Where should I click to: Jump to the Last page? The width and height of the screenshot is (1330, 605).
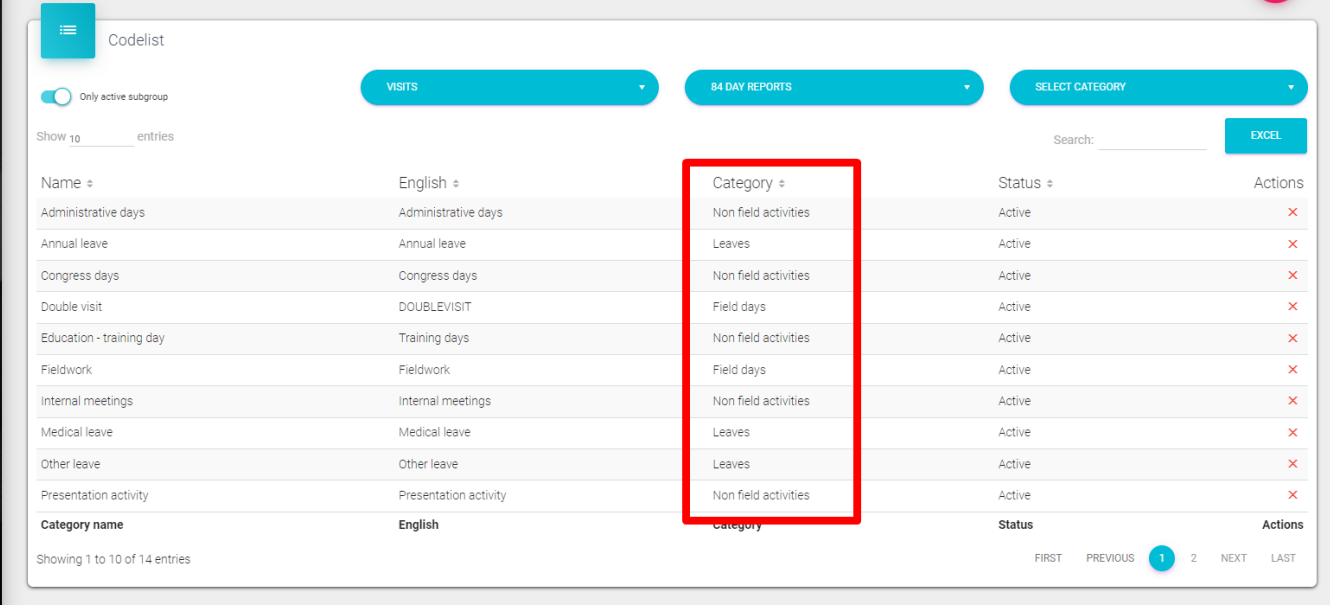[x=1283, y=558]
